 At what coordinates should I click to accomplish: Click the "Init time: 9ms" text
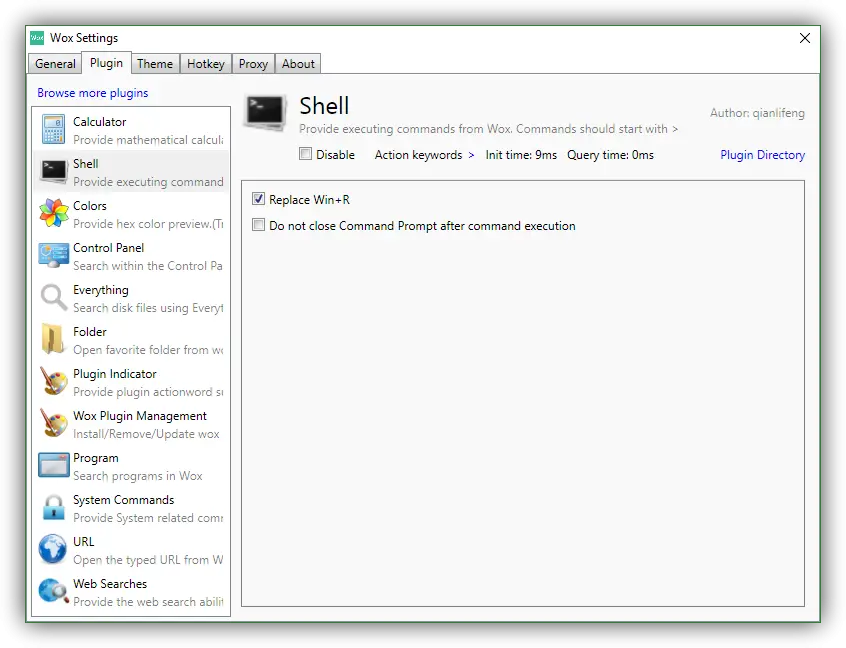(521, 155)
